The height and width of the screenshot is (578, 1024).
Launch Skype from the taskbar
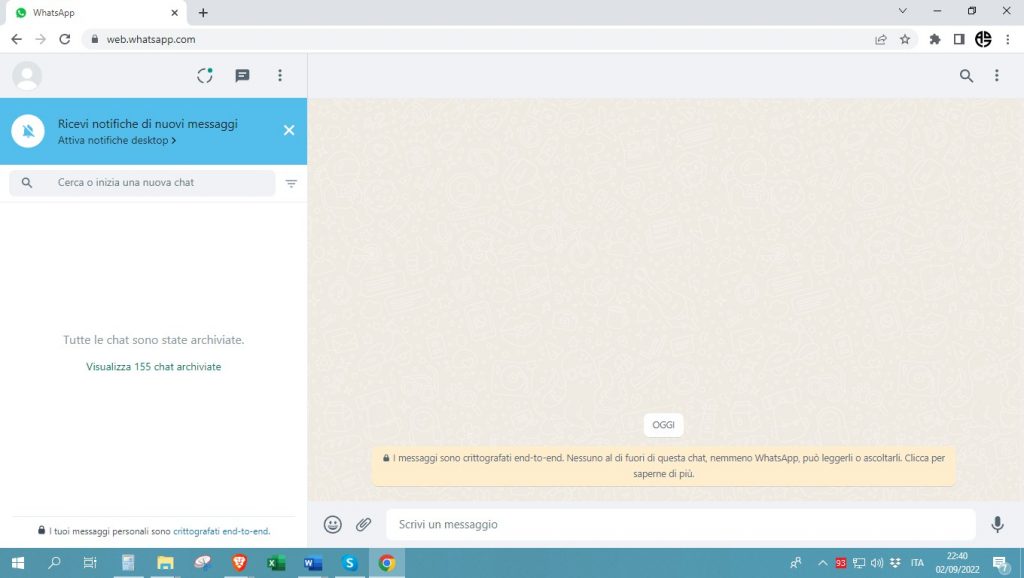point(349,563)
